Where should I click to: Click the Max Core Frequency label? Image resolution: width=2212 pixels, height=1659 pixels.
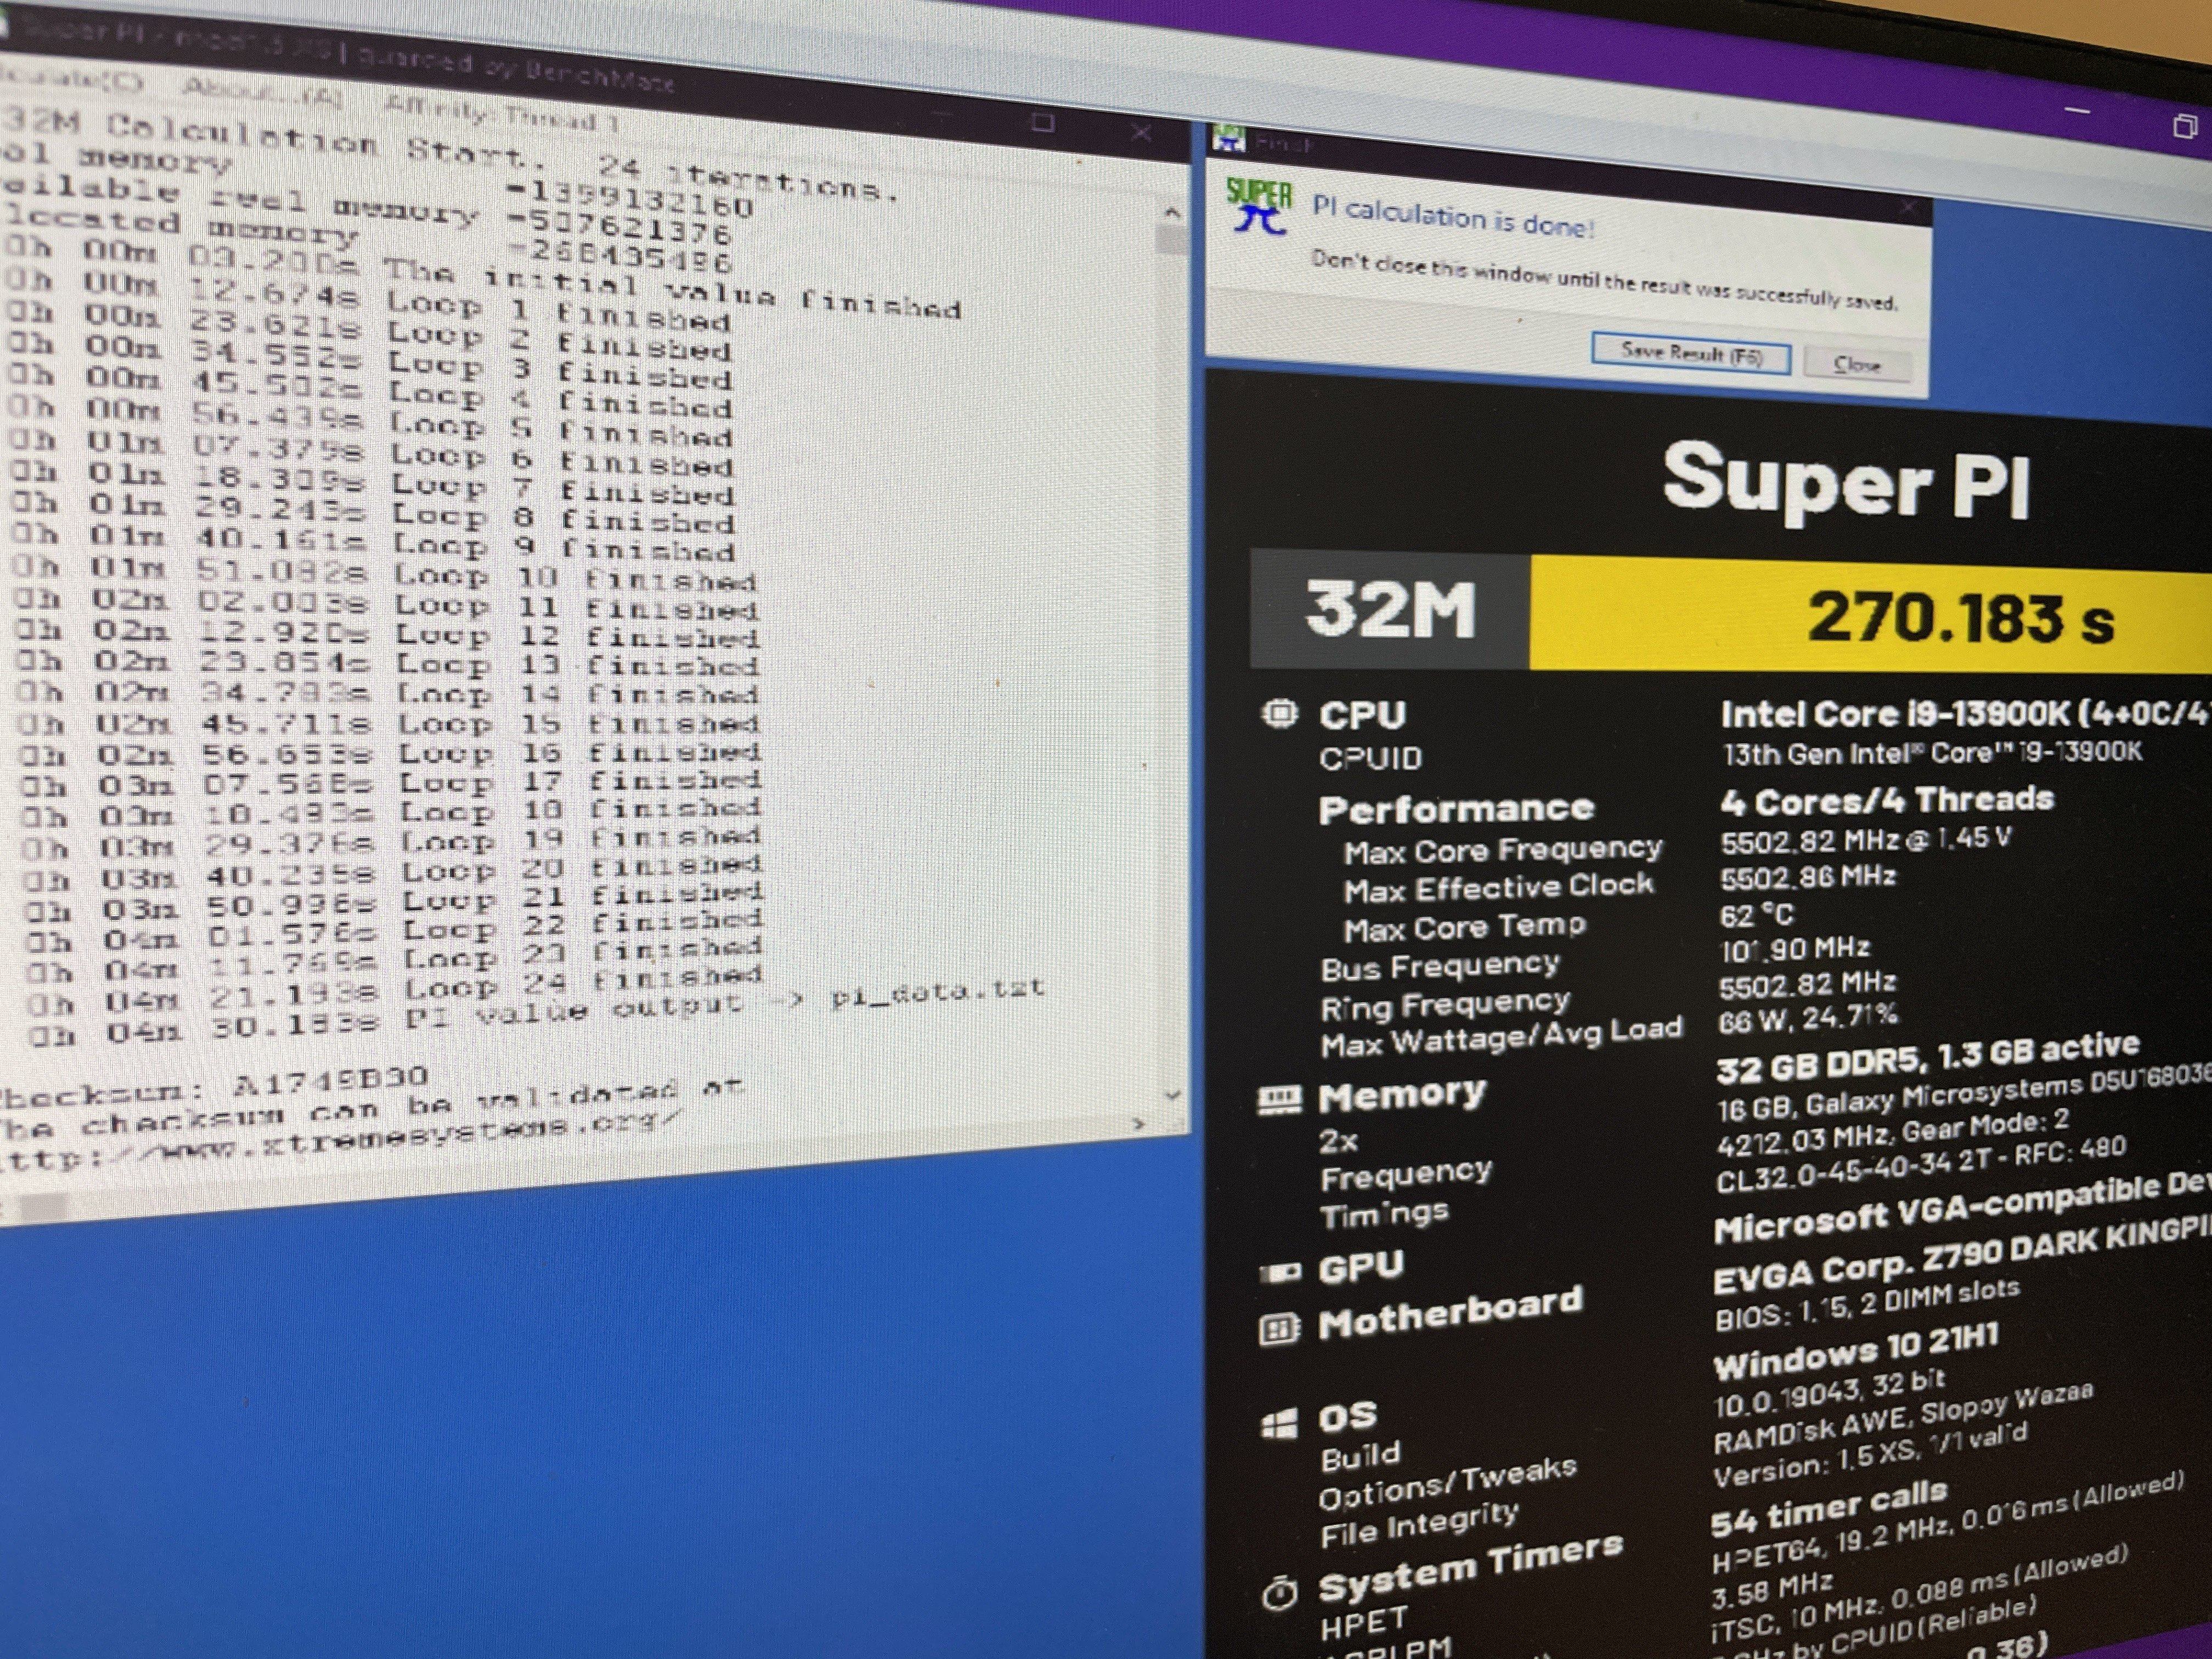(x=1502, y=851)
